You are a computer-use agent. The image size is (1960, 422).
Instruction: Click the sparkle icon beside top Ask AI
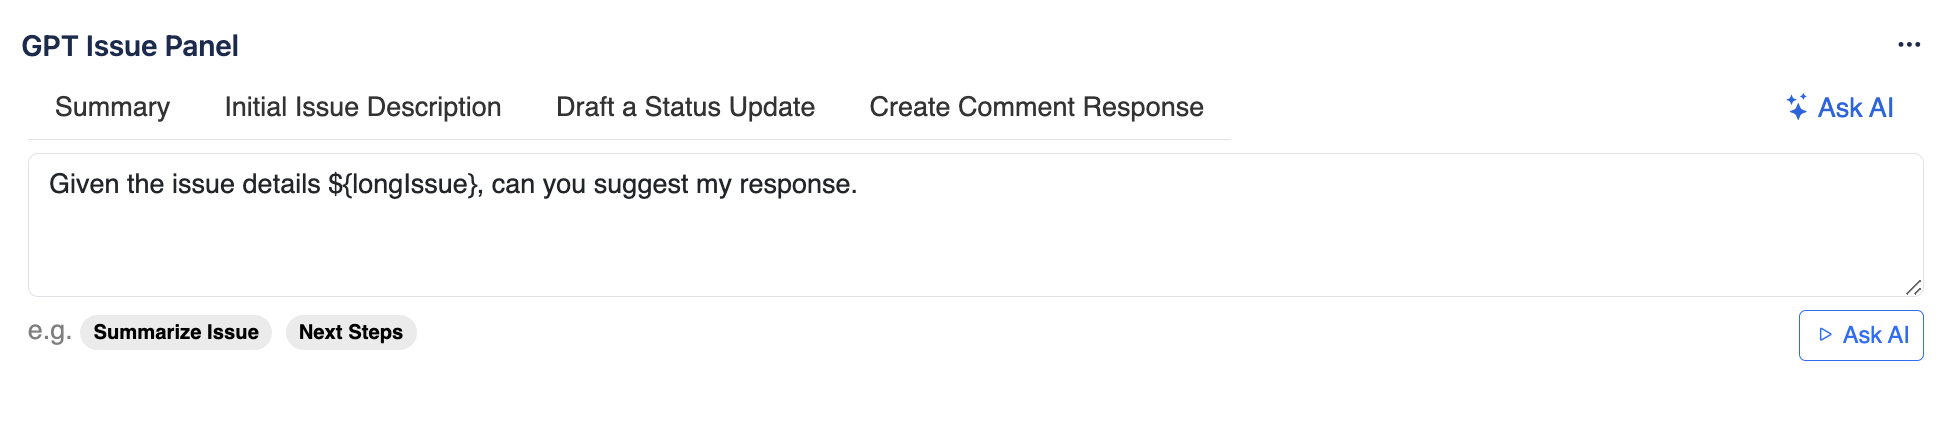click(x=1796, y=107)
